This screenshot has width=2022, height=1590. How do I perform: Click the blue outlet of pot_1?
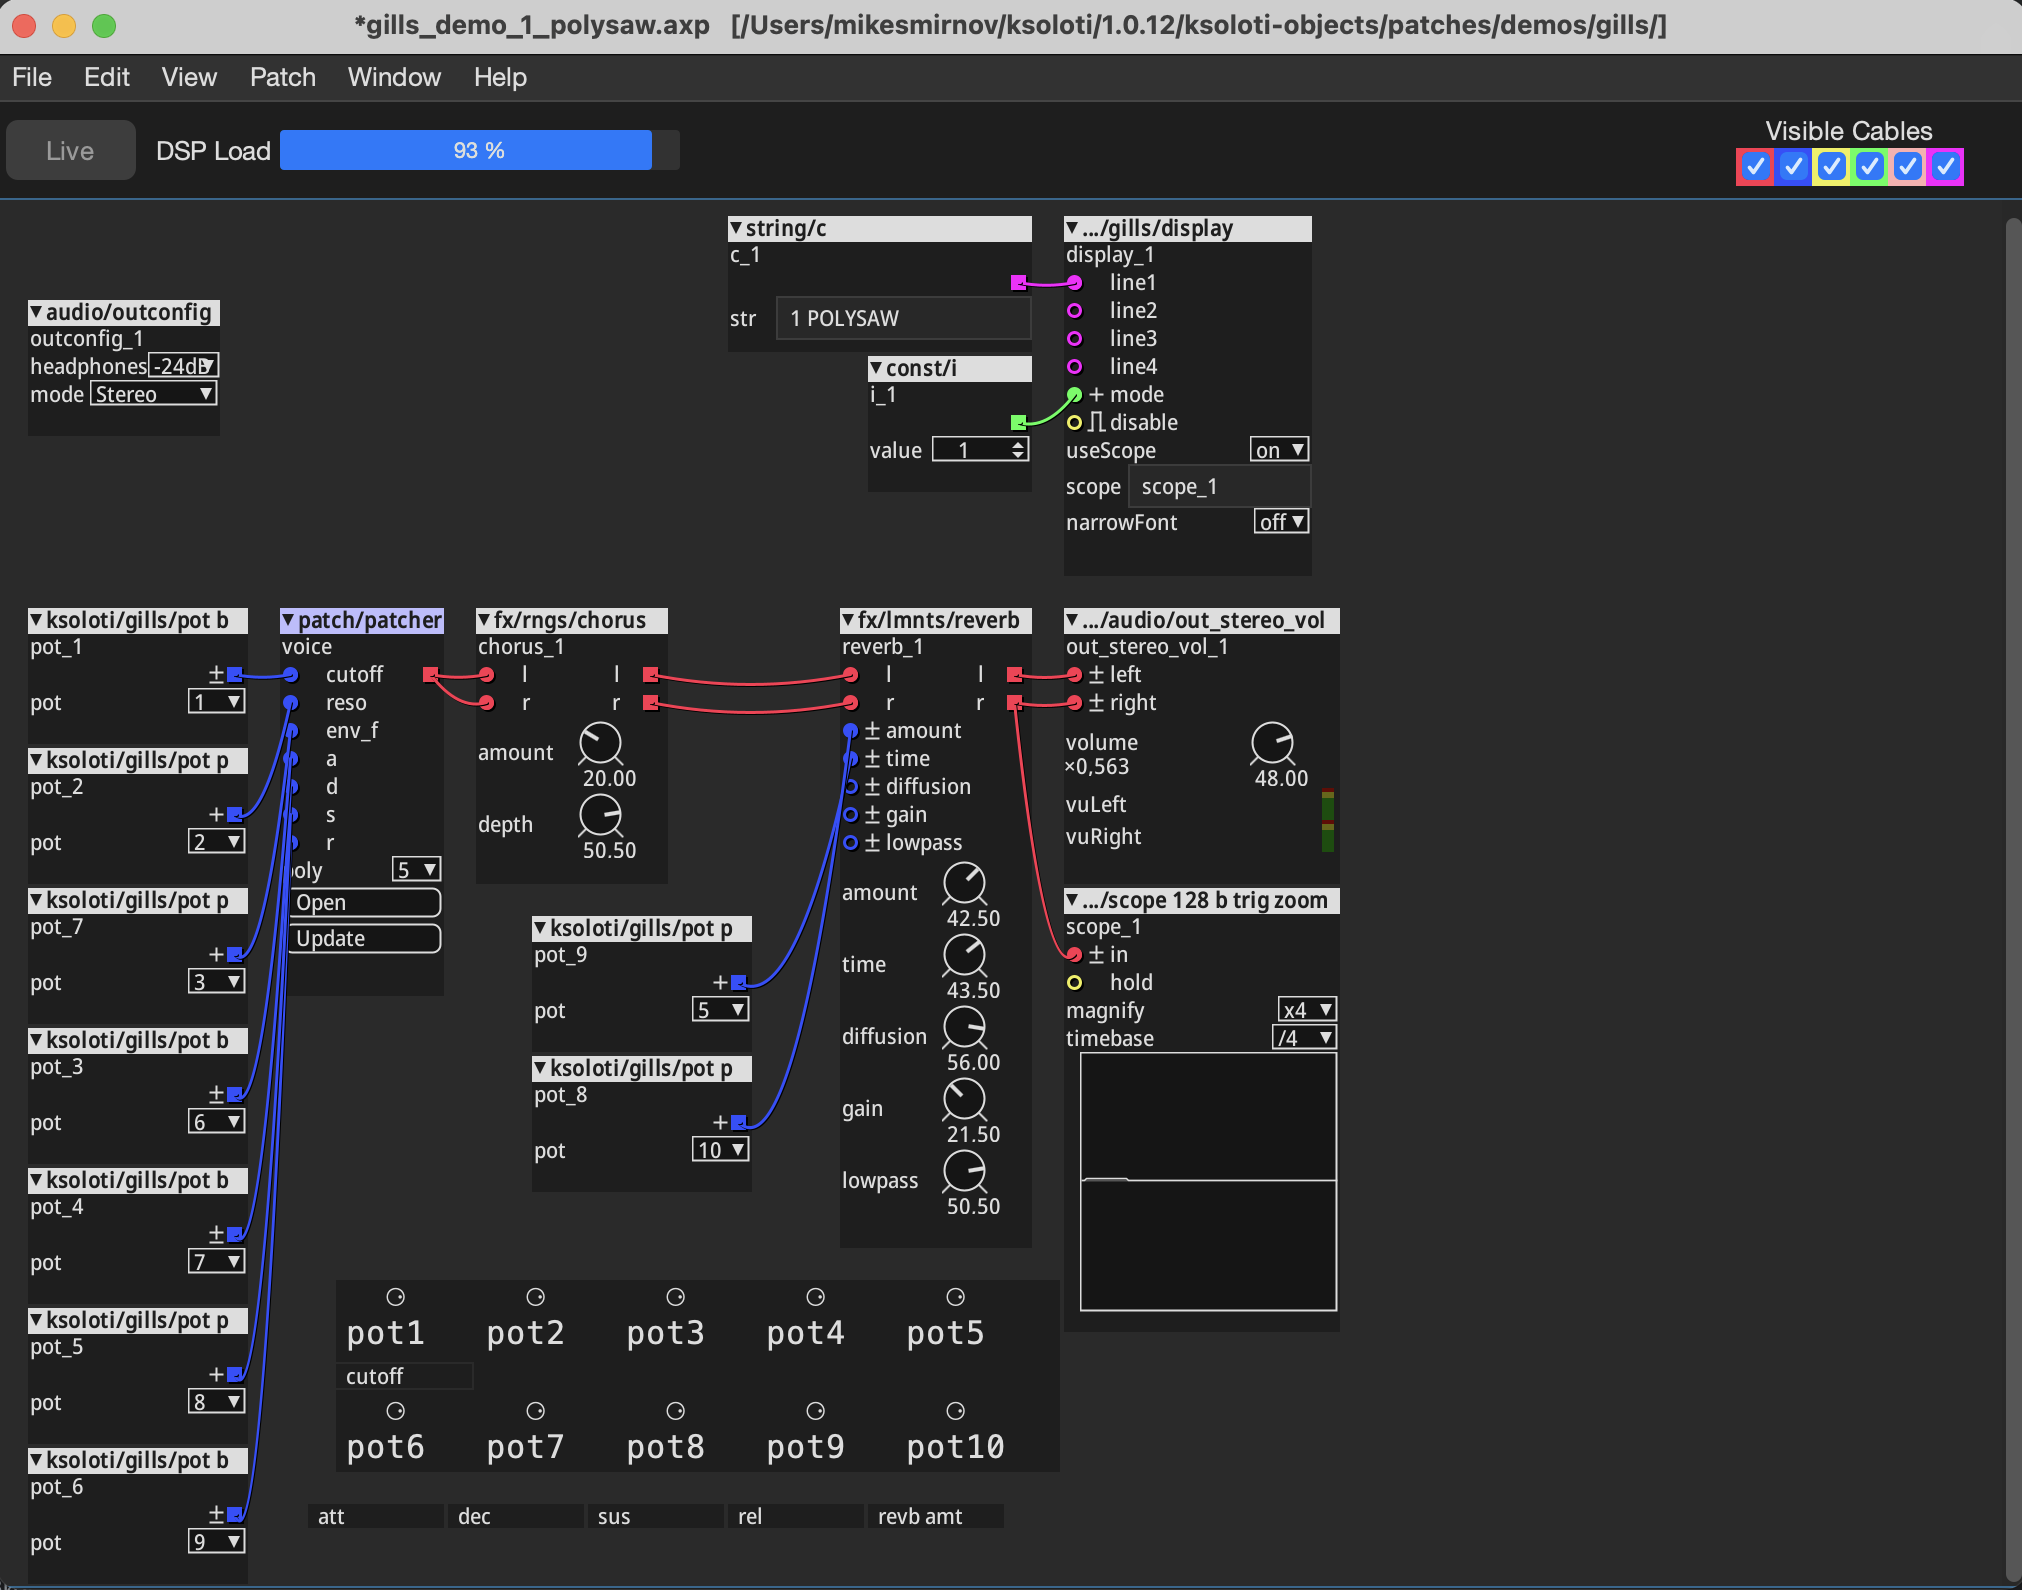pos(234,674)
